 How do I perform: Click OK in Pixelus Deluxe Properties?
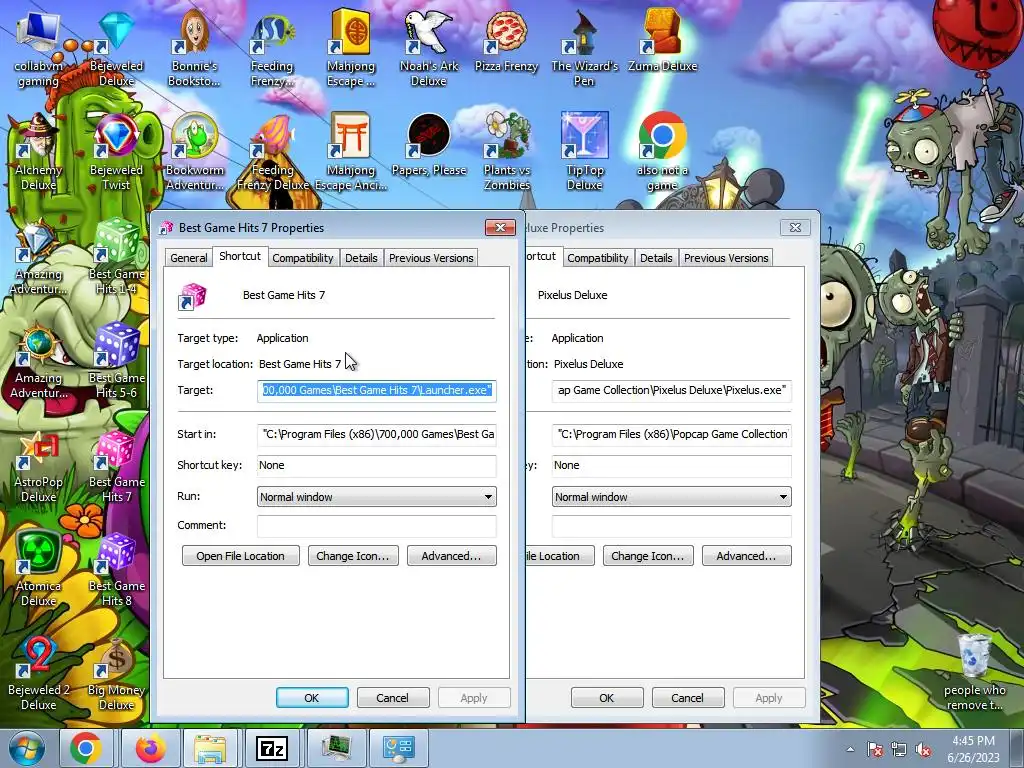[x=607, y=697]
